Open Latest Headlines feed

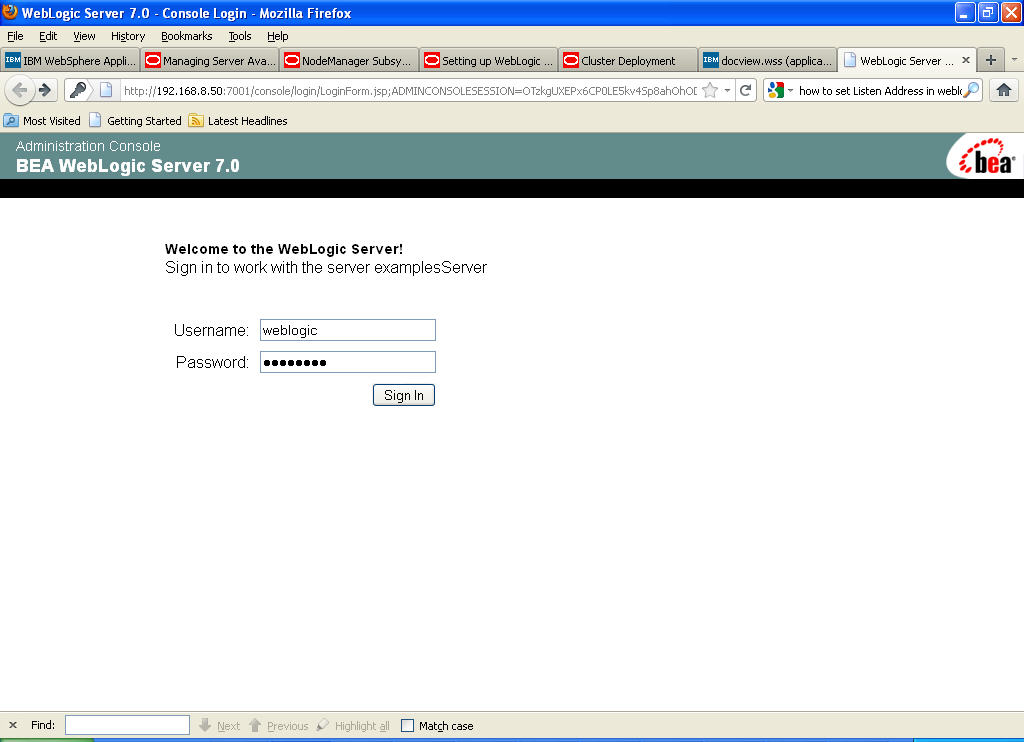[238, 121]
